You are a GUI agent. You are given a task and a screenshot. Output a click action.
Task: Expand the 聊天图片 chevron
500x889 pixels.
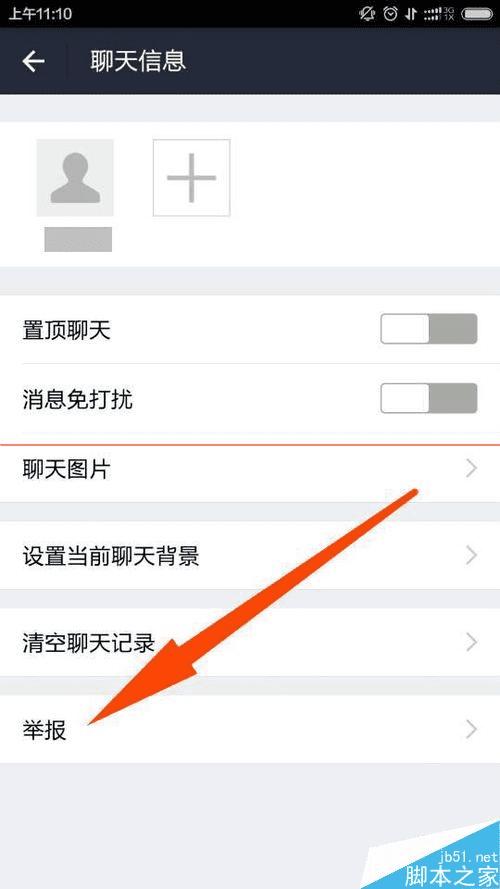point(471,468)
